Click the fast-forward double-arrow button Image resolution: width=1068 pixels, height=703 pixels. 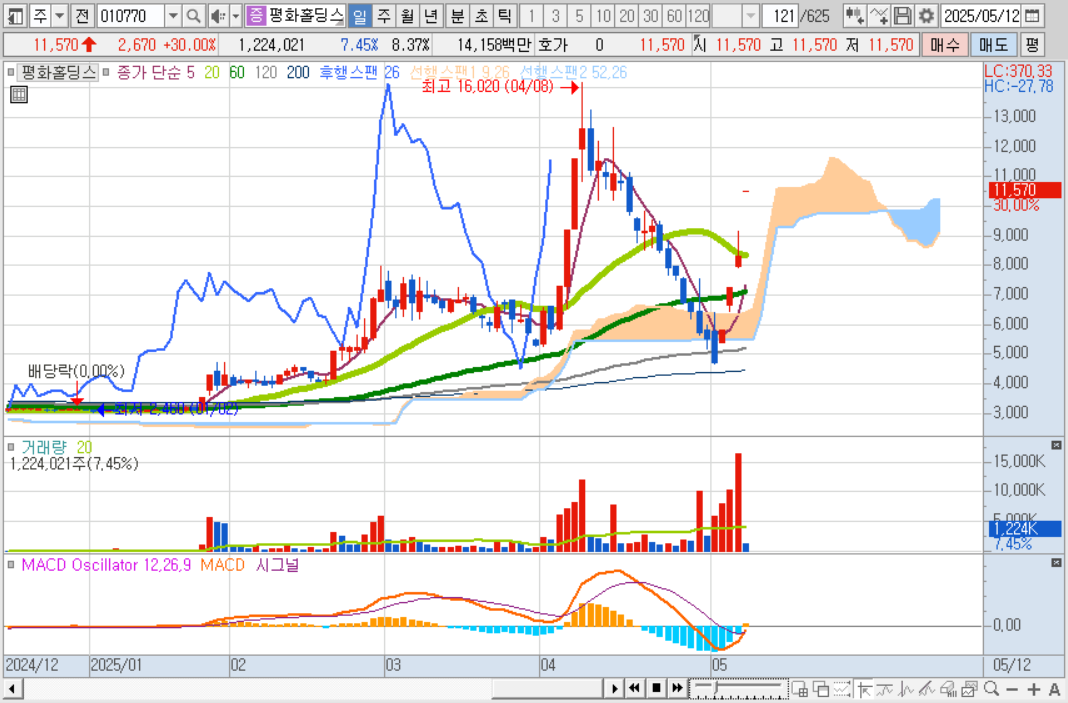(676, 688)
